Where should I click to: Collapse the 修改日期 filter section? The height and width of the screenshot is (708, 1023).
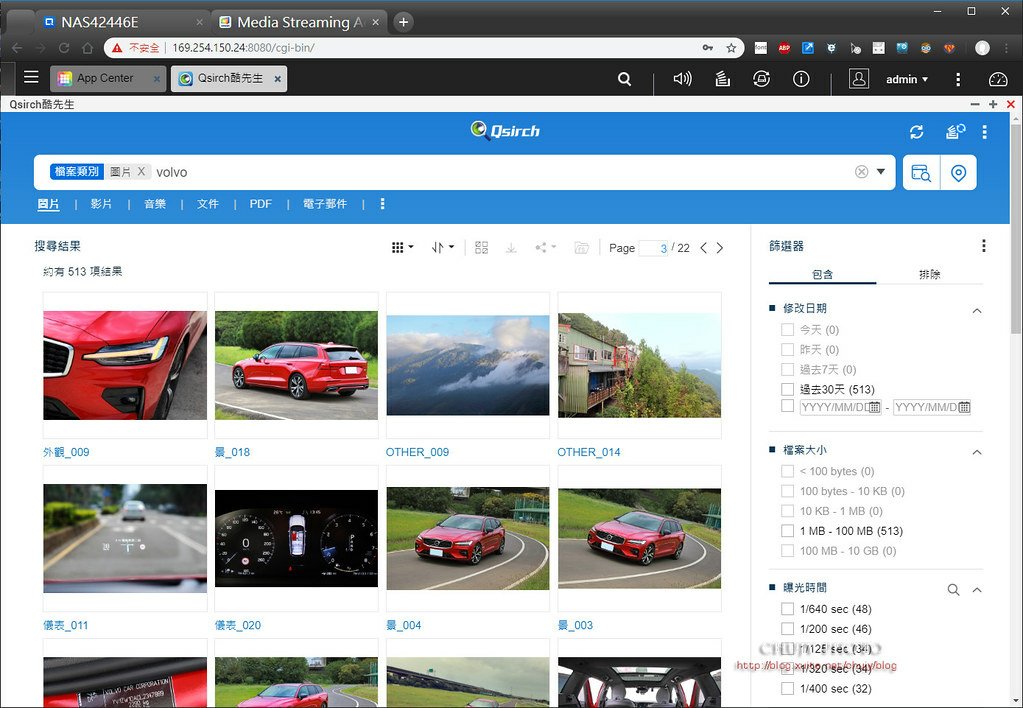pos(977,311)
